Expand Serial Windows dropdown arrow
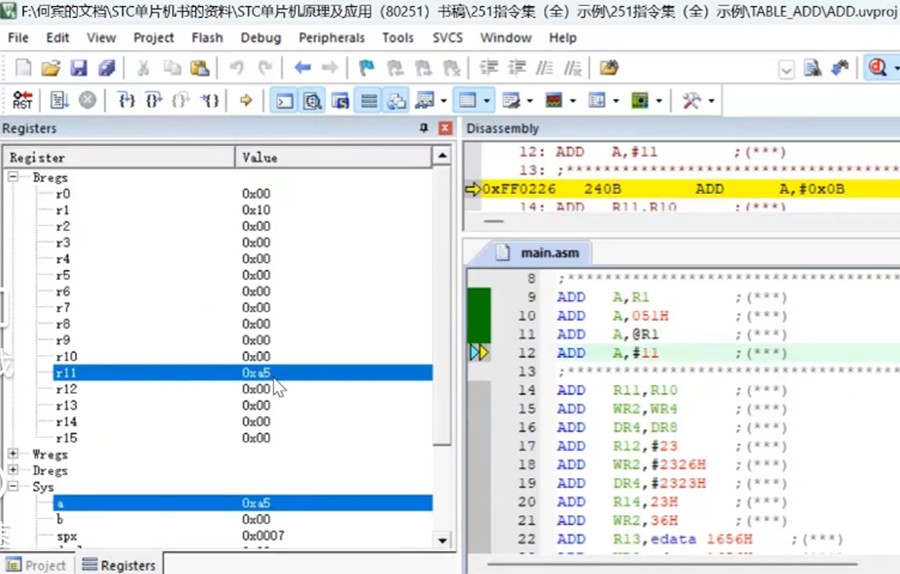This screenshot has width=900, height=574. tap(529, 101)
